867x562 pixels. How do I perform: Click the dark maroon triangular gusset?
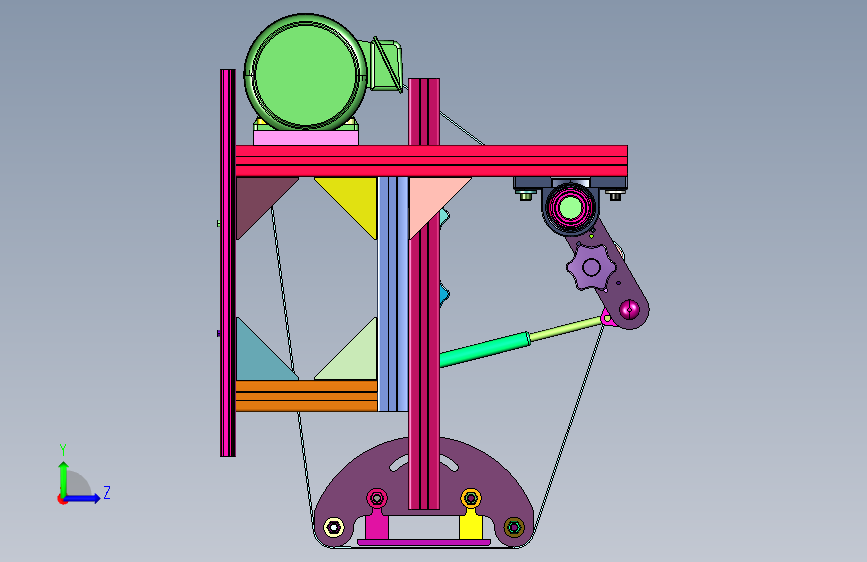coord(259,199)
